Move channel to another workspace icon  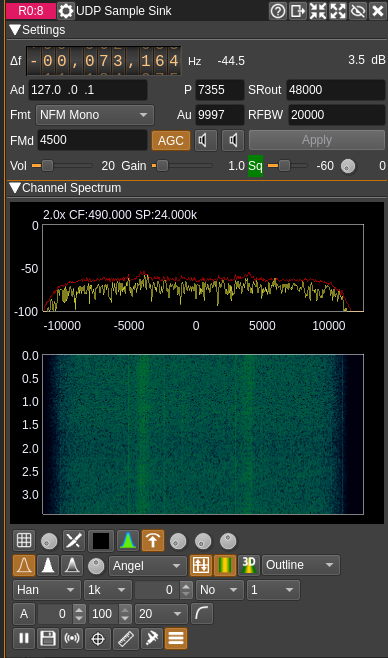click(298, 11)
